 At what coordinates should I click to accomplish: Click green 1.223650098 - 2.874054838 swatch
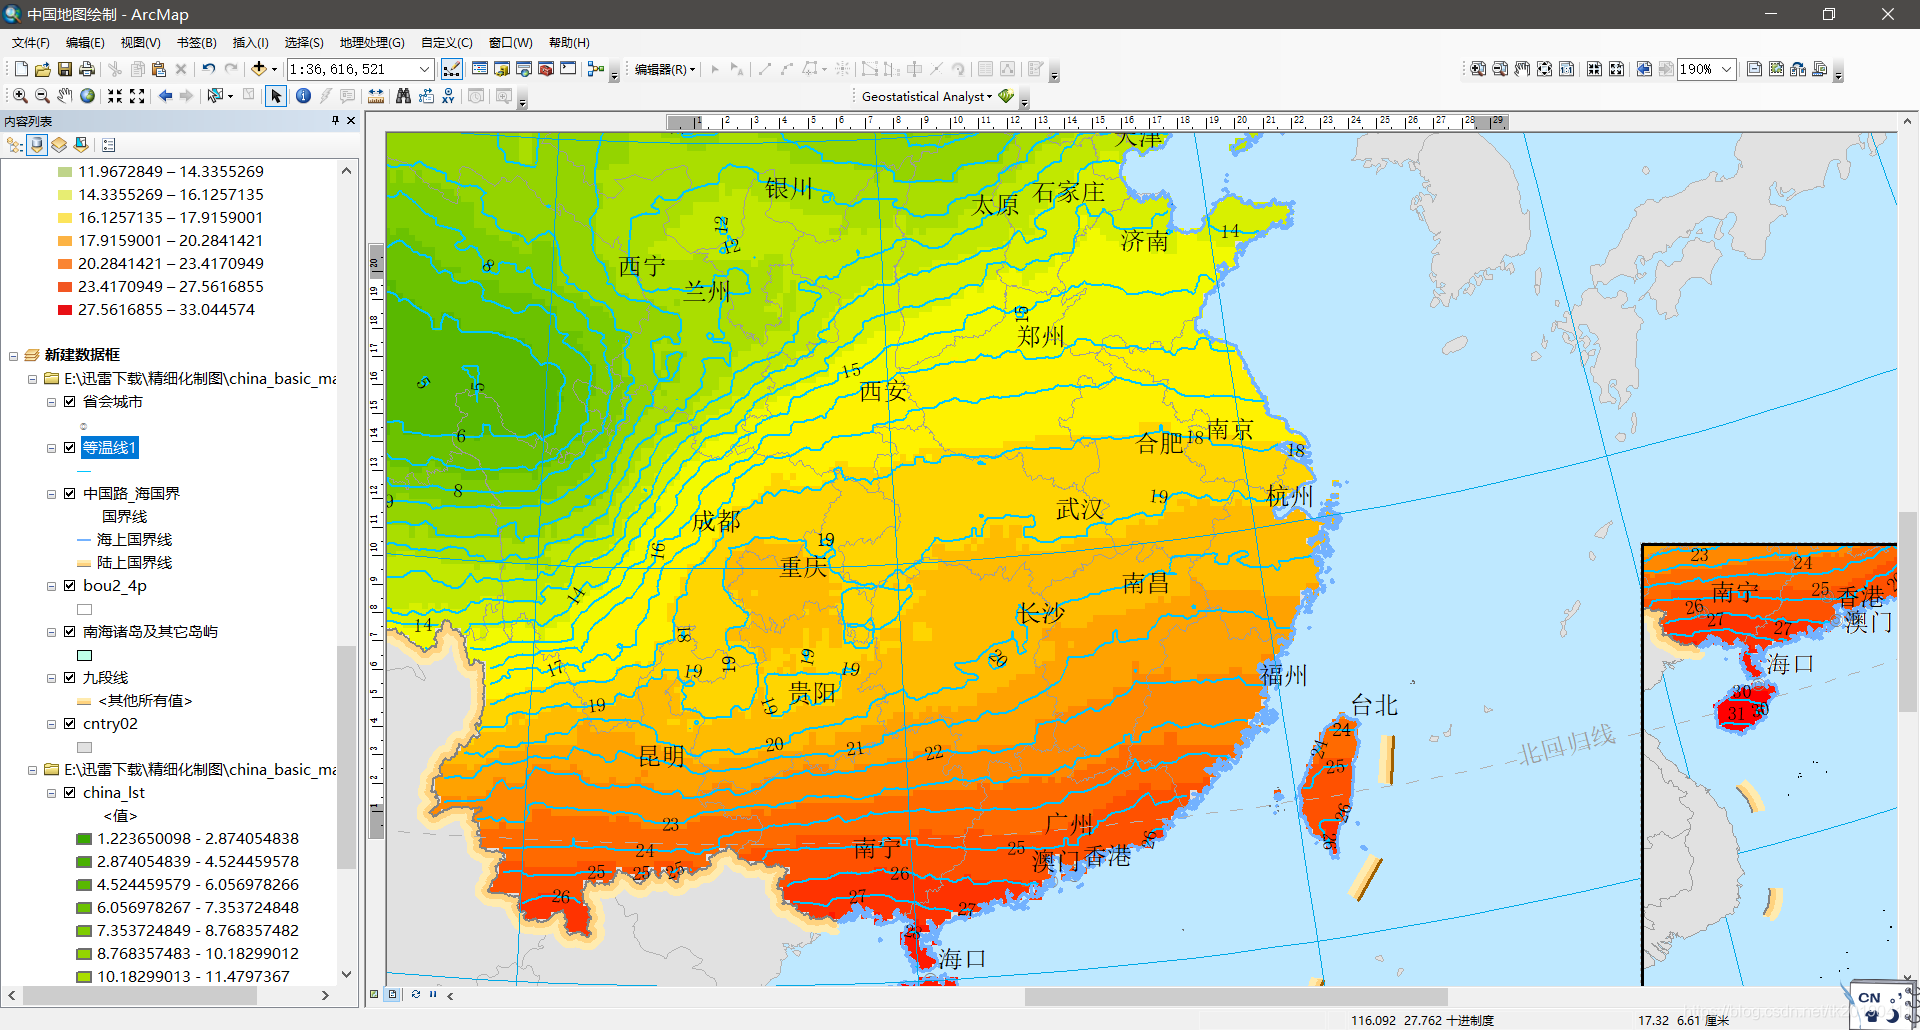click(x=84, y=839)
